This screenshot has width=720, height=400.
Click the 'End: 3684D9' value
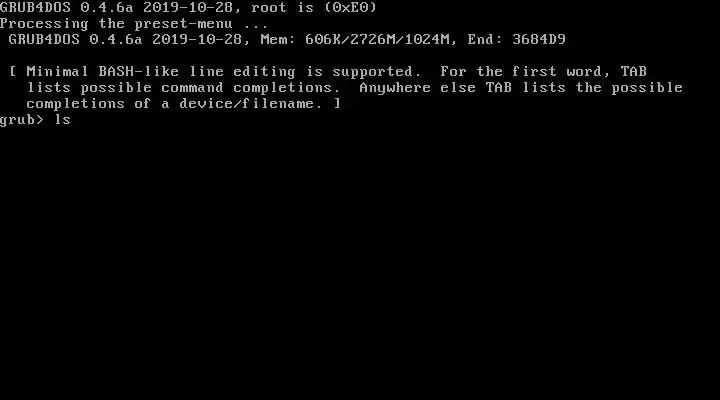517,39
